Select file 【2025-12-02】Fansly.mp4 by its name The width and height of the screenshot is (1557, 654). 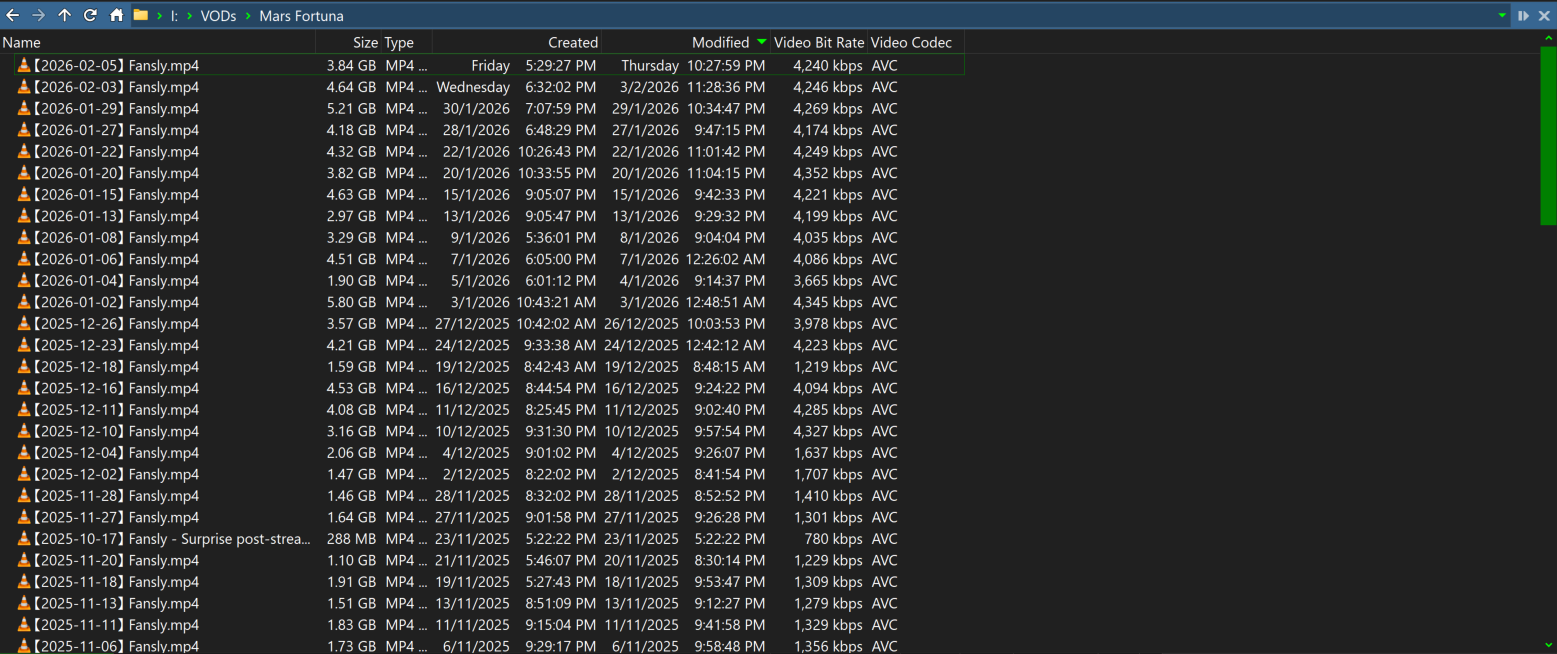point(116,474)
